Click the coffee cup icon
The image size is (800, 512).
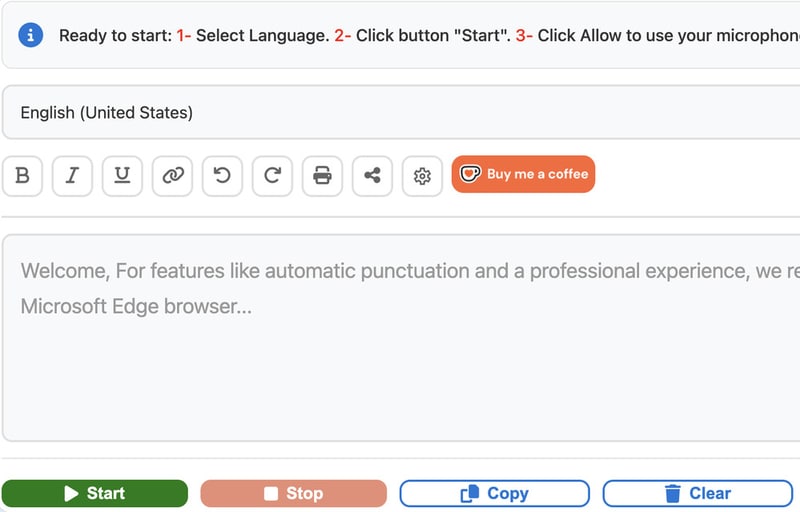pyautogui.click(x=470, y=174)
